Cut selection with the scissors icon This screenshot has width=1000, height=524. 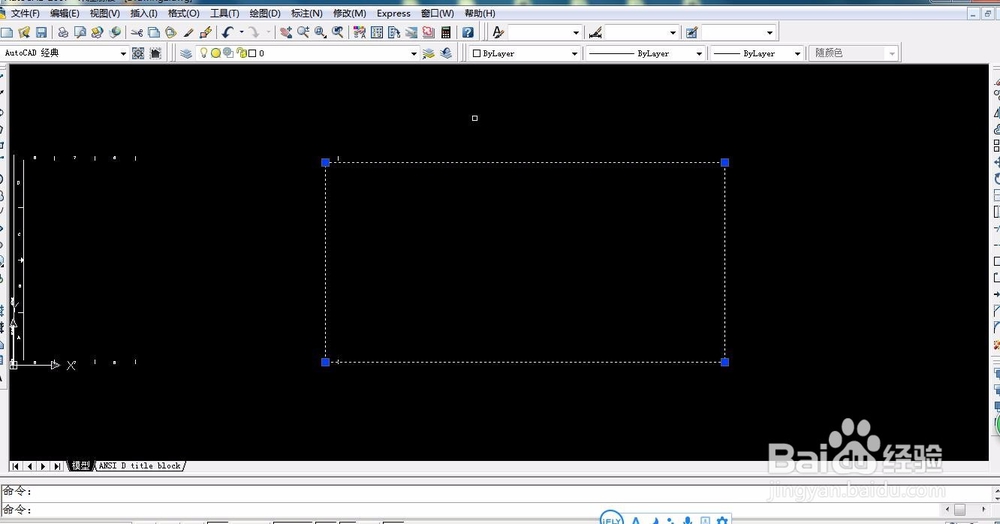[136, 32]
